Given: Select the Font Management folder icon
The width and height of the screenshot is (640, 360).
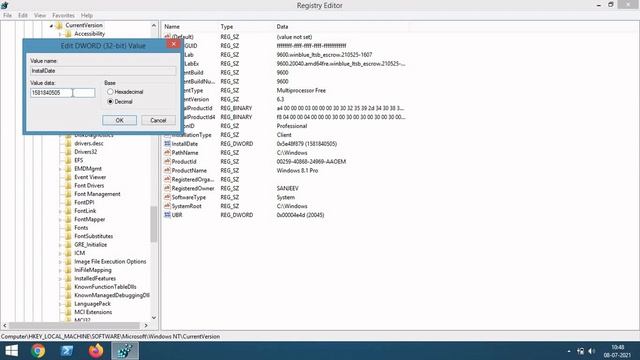Looking at the screenshot, I should (x=68, y=194).
